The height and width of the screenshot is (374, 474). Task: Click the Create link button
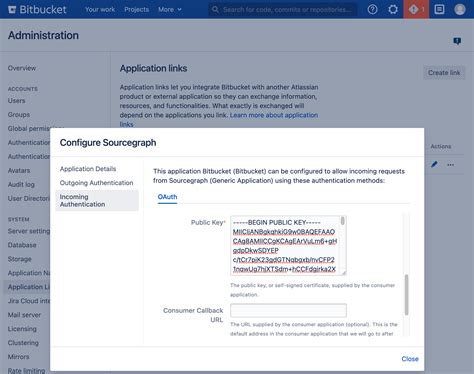[444, 73]
